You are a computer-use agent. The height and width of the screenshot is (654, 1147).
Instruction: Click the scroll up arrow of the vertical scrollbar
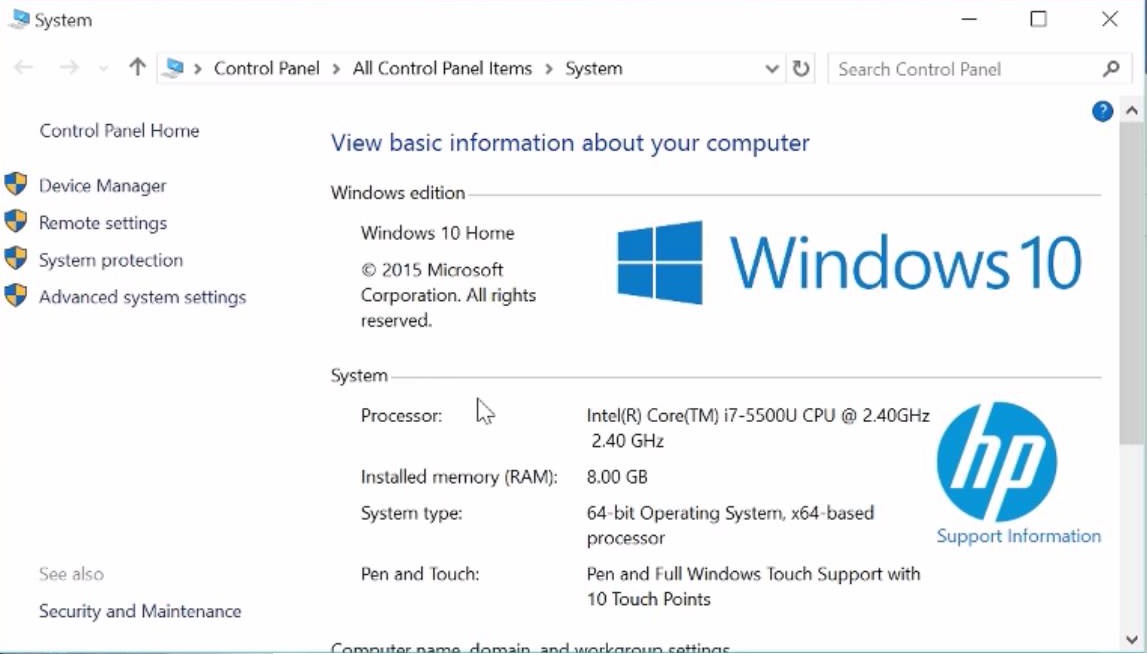pos(1132,111)
